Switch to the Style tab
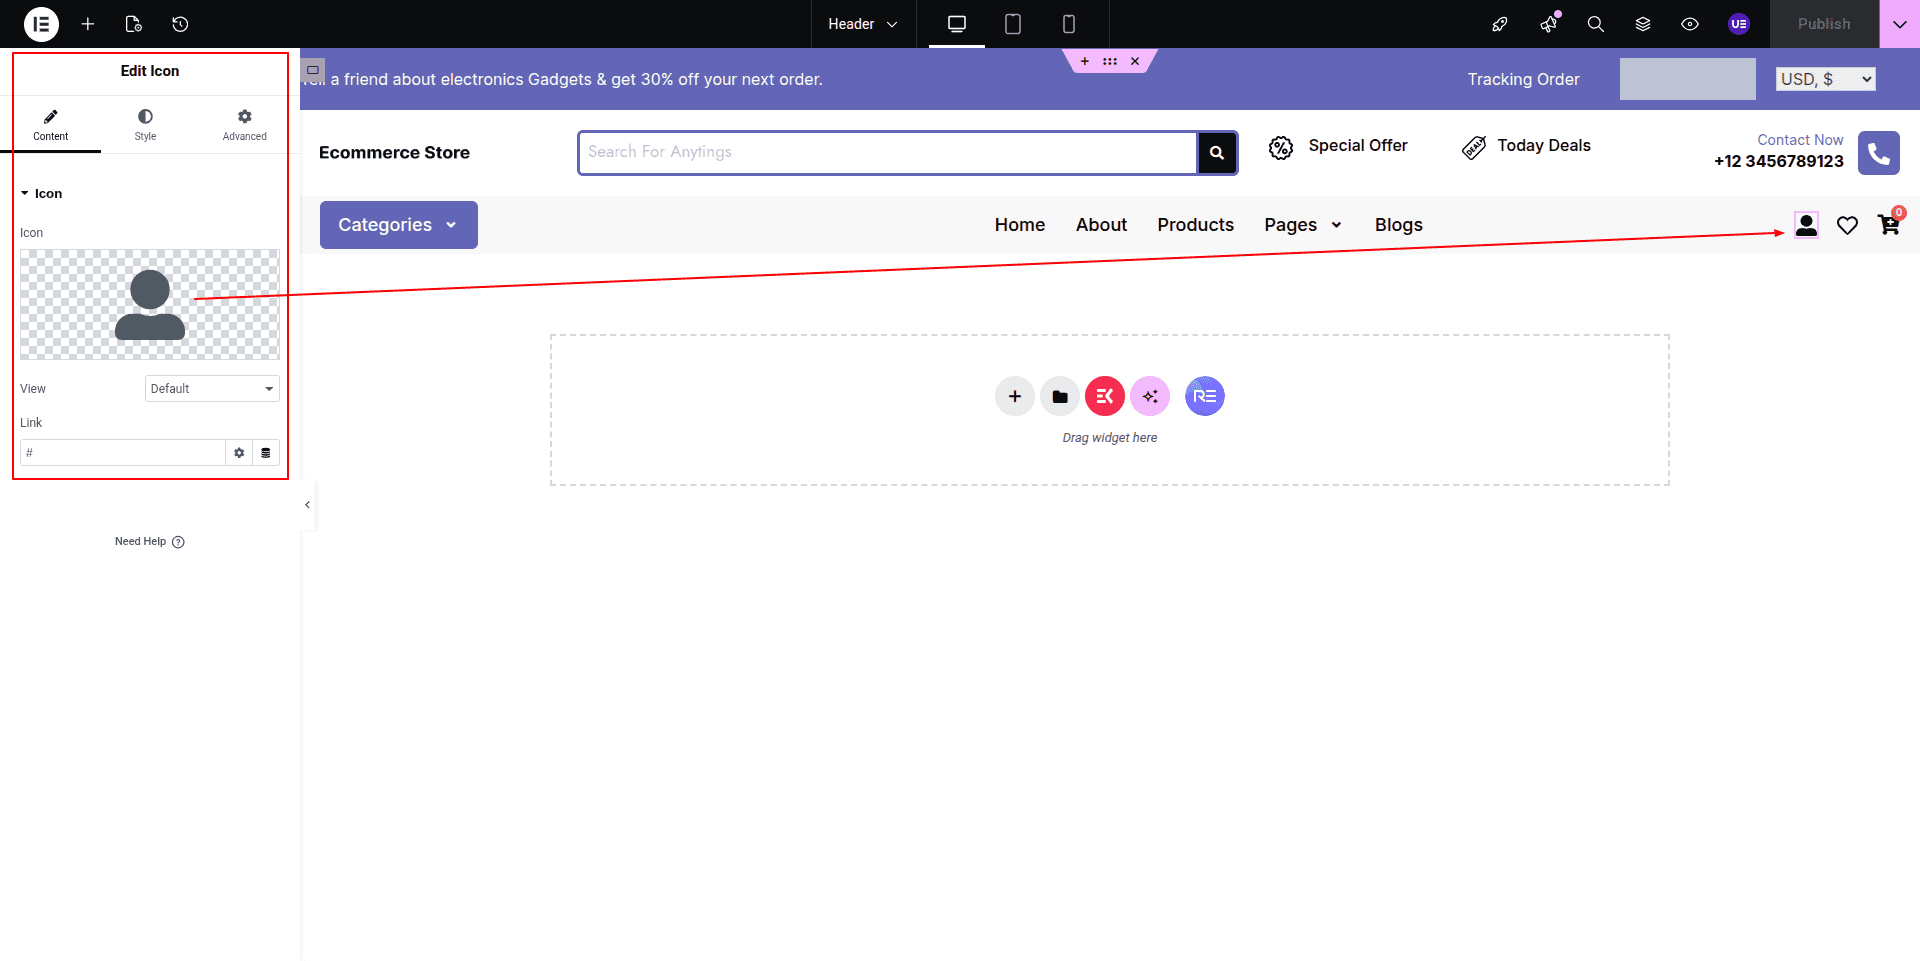 [145, 125]
